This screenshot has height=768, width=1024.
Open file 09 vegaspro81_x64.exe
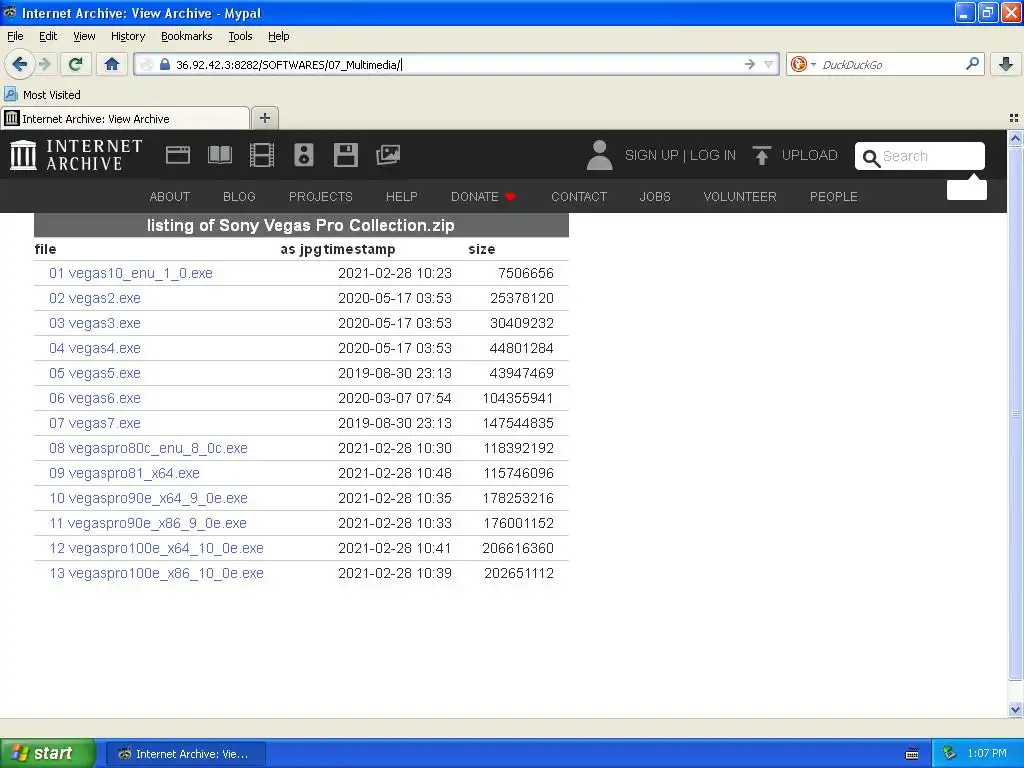pyautogui.click(x=124, y=473)
